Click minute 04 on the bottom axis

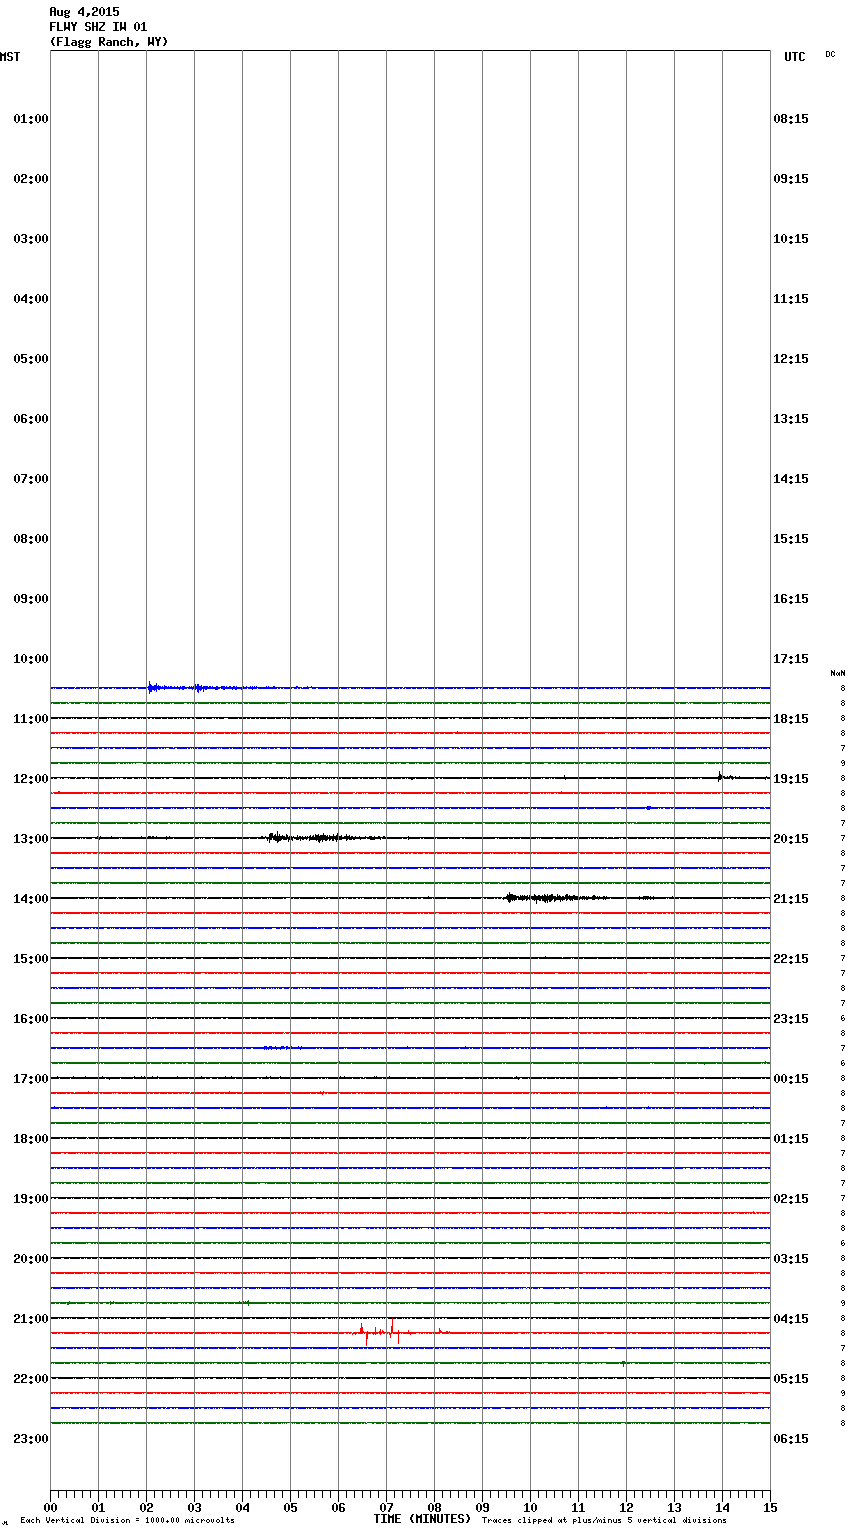click(242, 1507)
